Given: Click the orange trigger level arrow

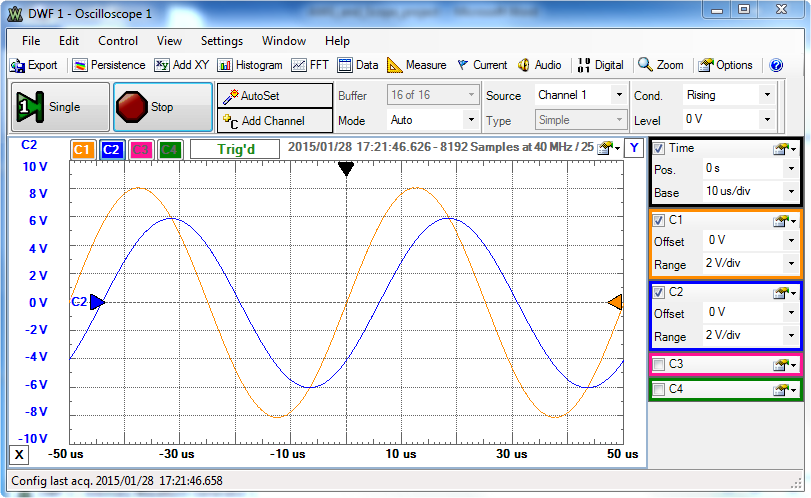Looking at the screenshot, I should 615,302.
